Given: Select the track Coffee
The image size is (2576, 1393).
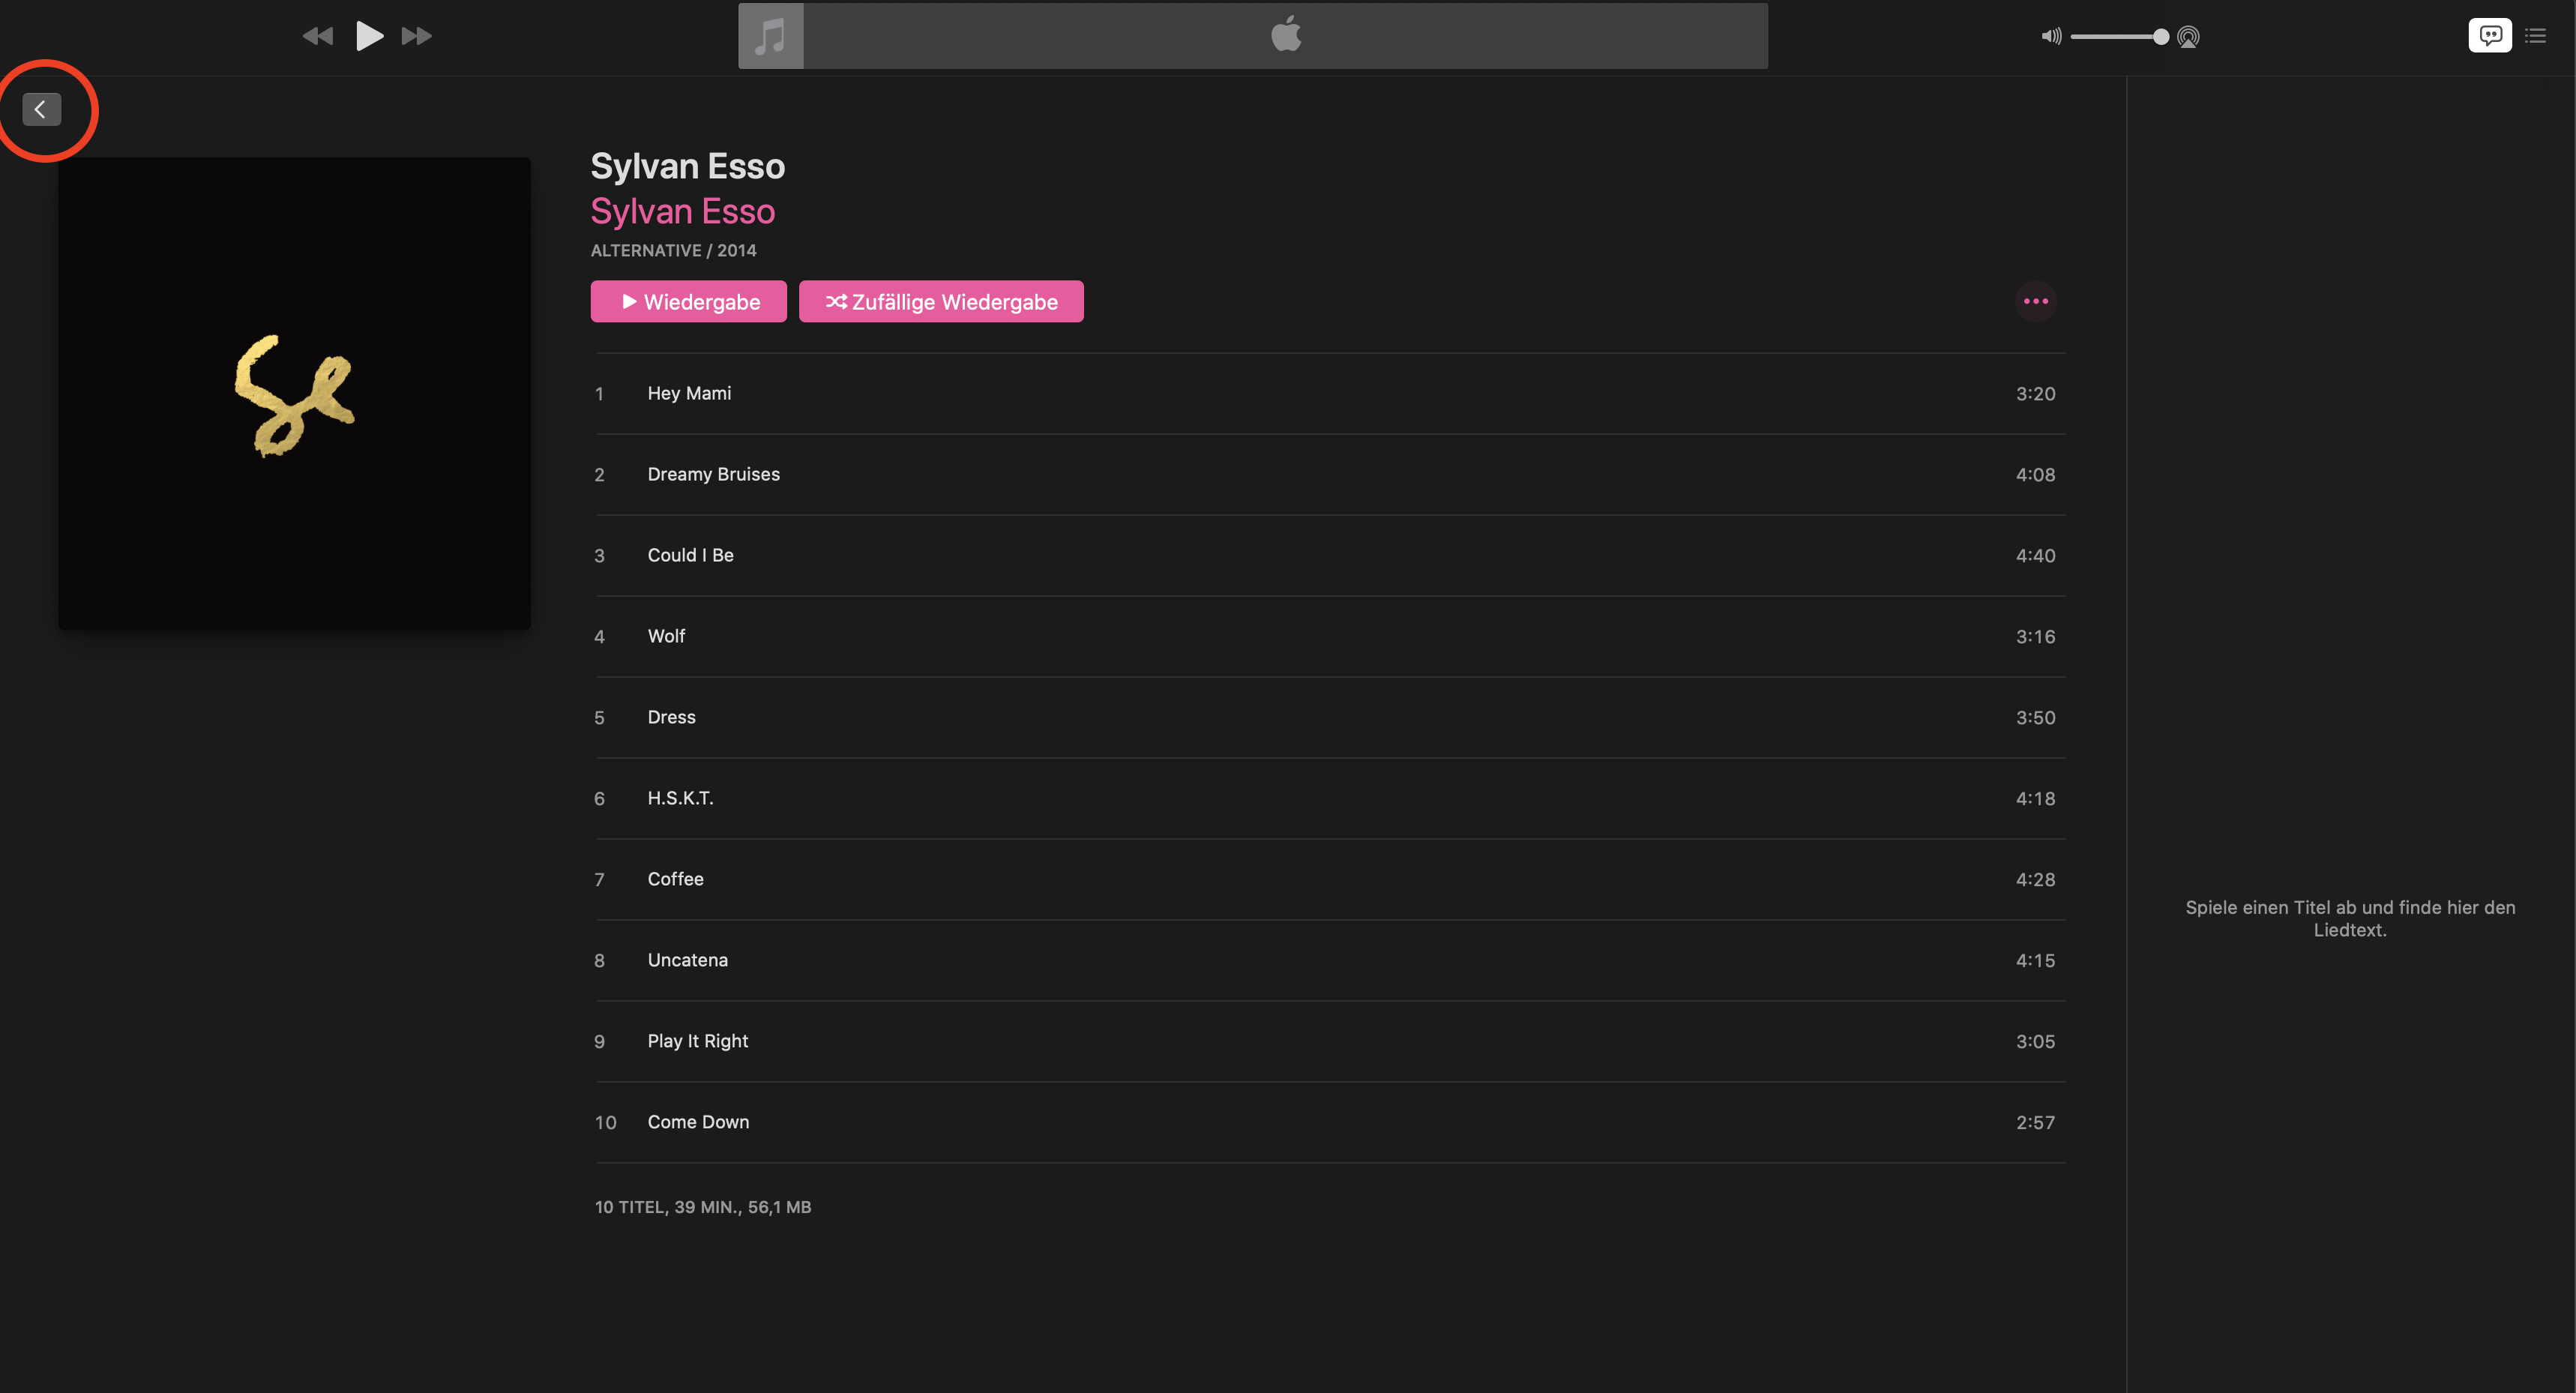Looking at the screenshot, I should tap(675, 879).
